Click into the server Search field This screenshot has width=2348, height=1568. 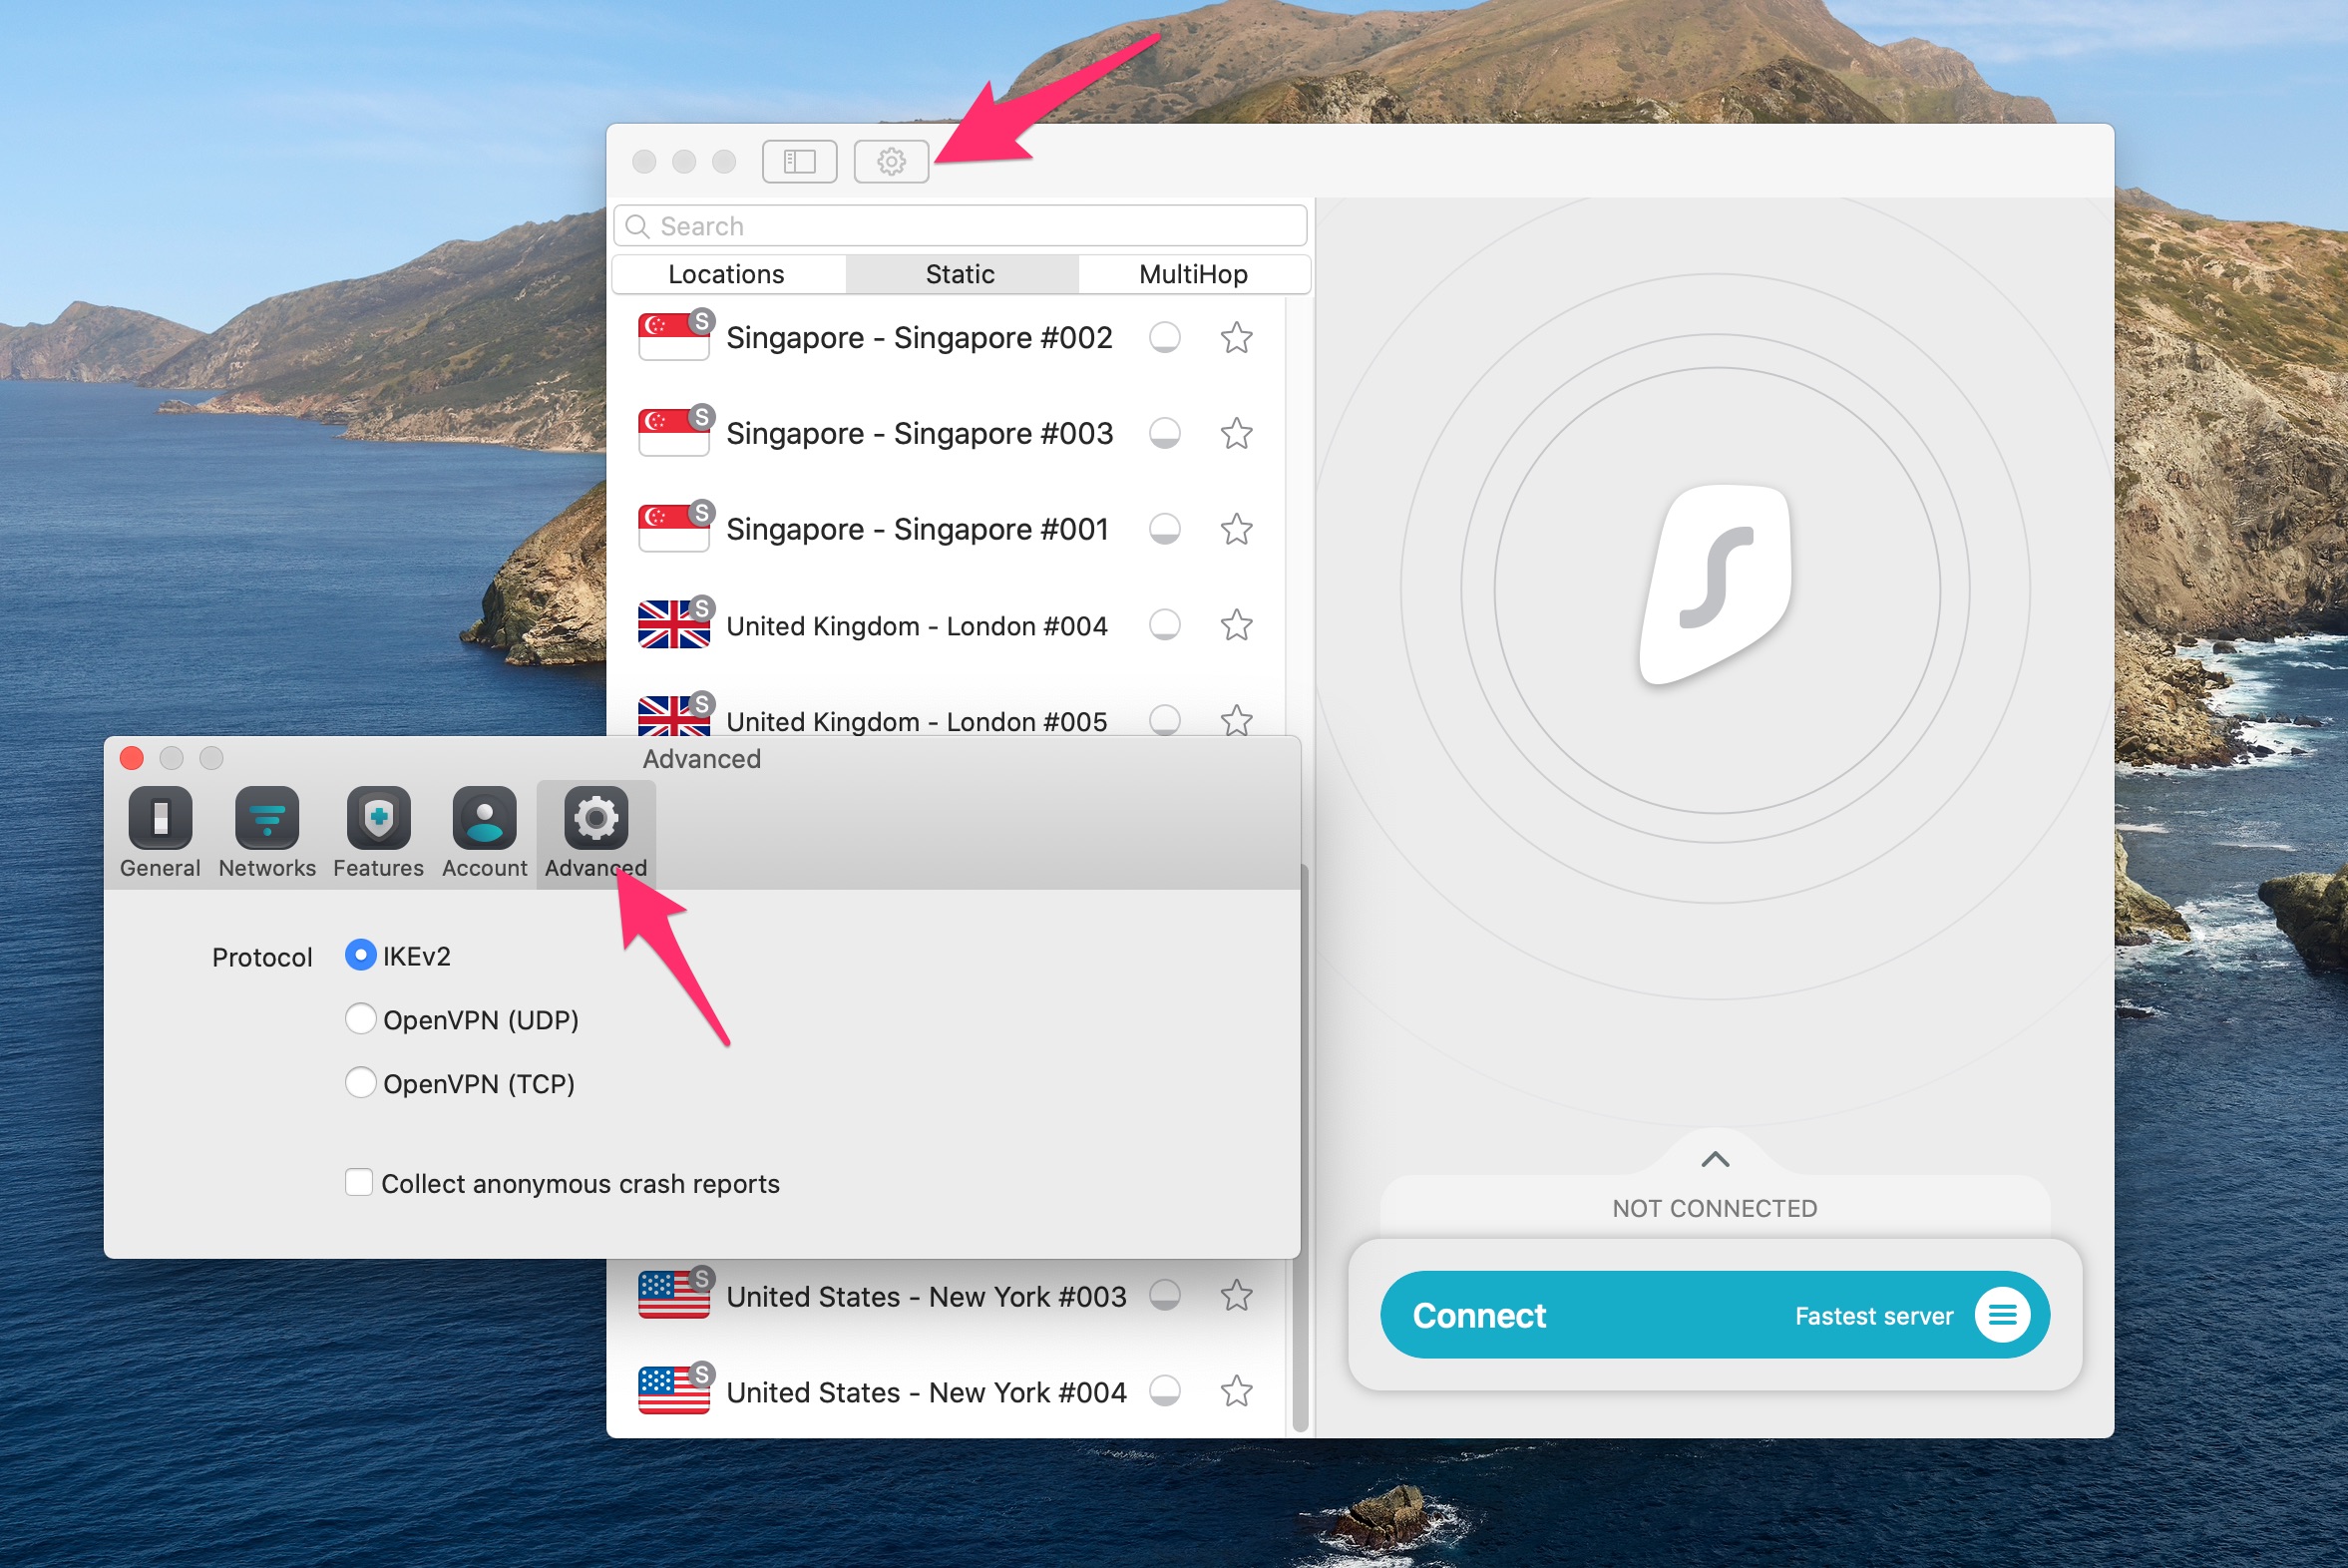pos(960,226)
